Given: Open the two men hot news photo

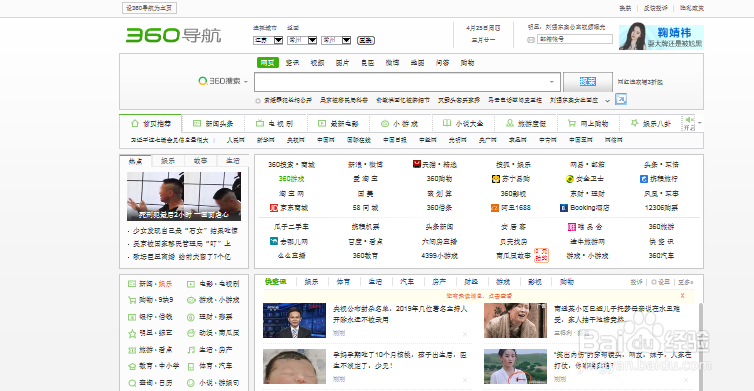Looking at the screenshot, I should tap(184, 196).
